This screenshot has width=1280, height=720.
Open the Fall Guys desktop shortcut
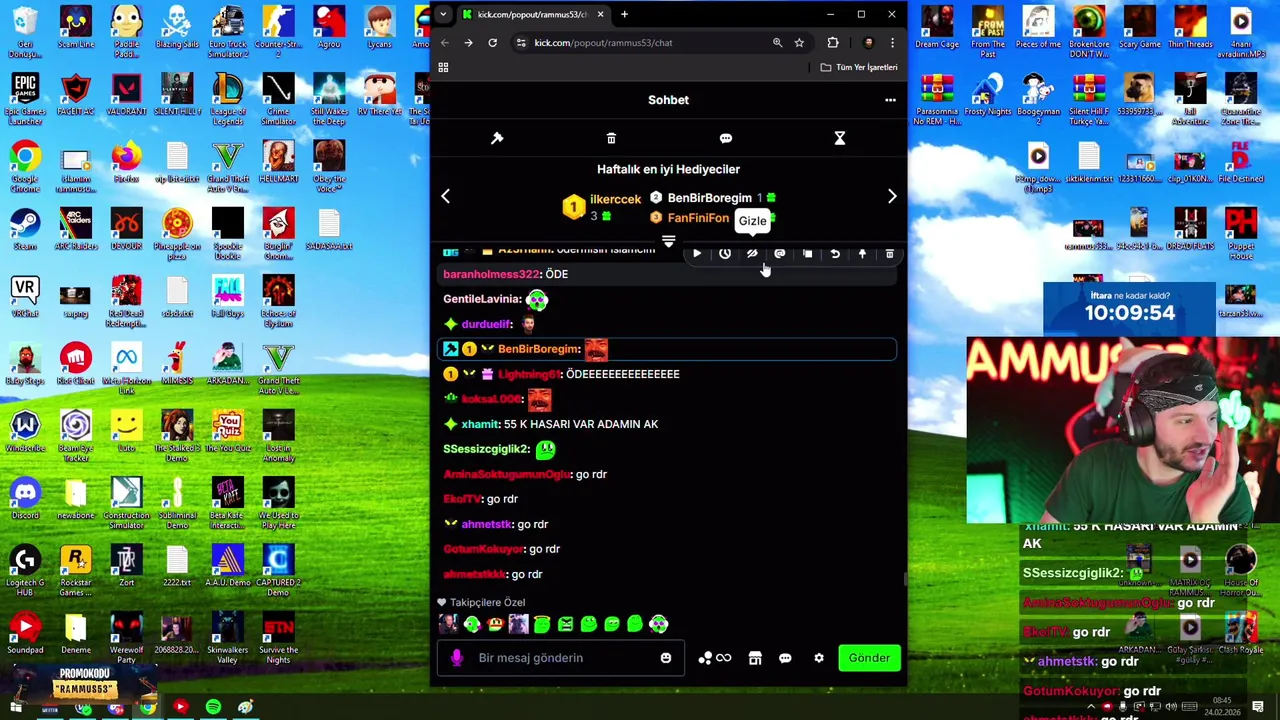228,295
